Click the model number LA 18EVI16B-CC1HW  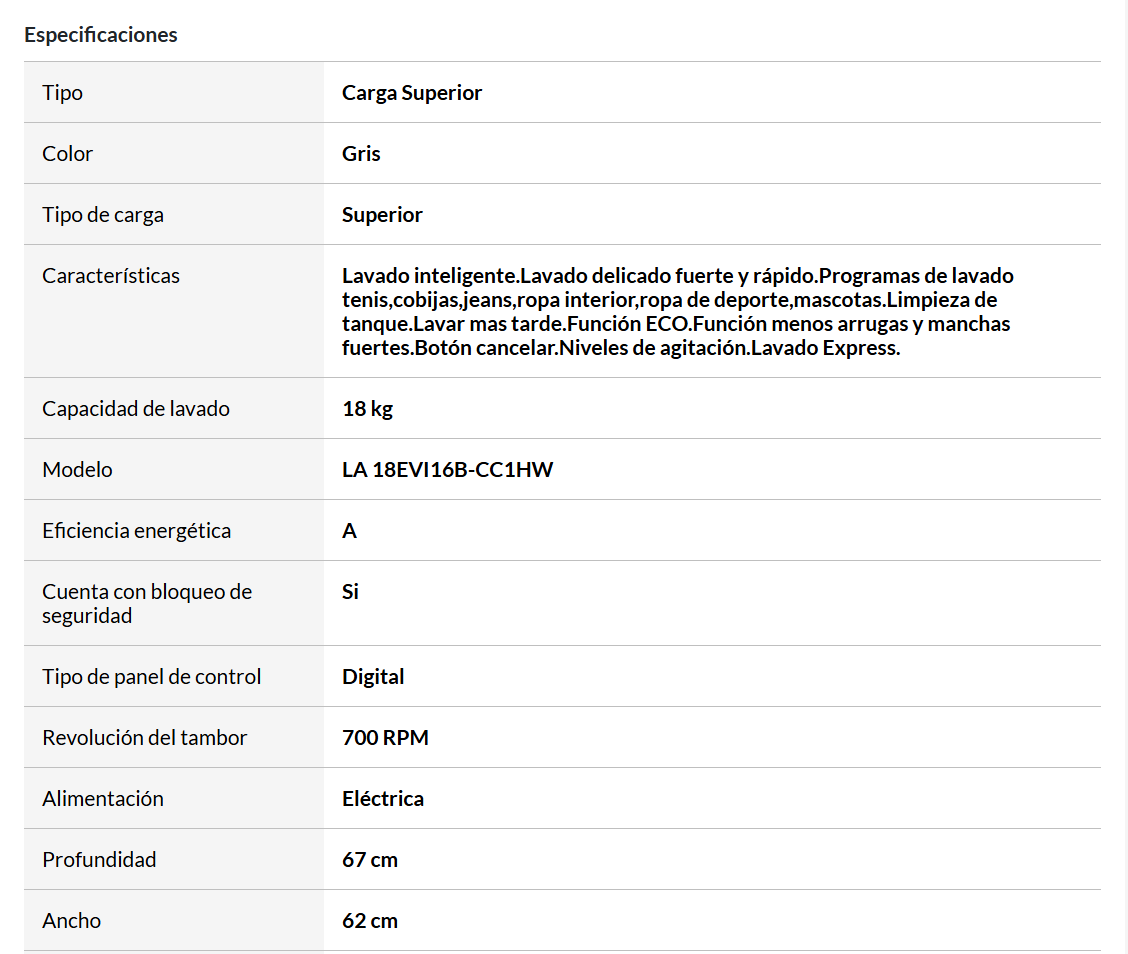click(x=447, y=470)
